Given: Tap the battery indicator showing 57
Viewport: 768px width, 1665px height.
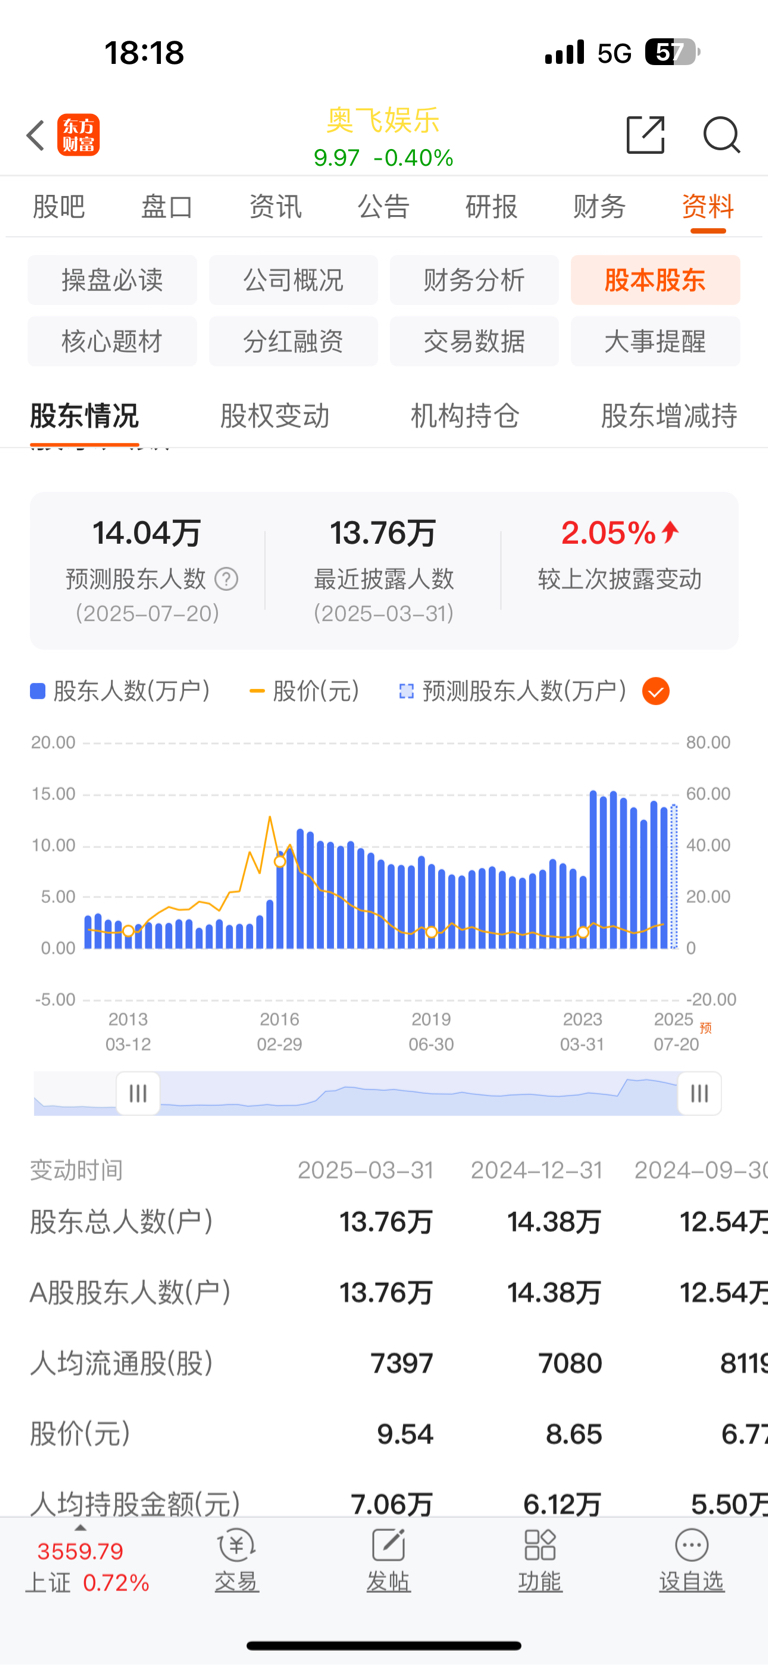Looking at the screenshot, I should coord(672,52).
